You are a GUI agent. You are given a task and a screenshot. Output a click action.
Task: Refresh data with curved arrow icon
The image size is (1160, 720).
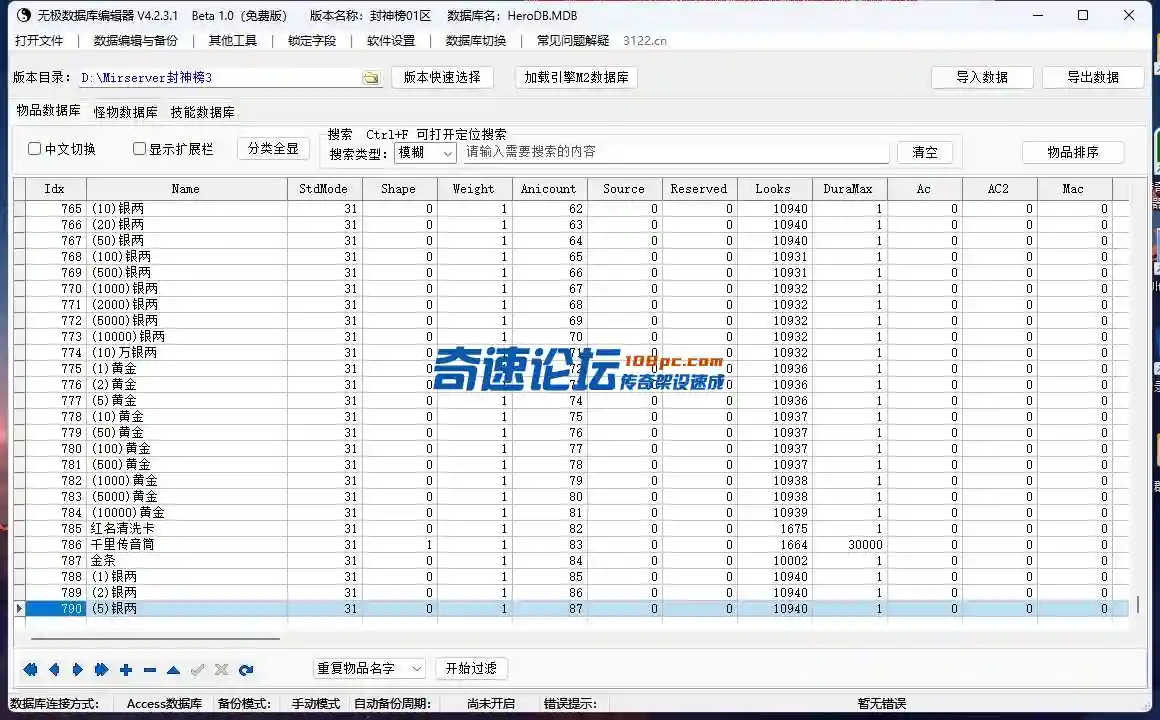[x=246, y=670]
